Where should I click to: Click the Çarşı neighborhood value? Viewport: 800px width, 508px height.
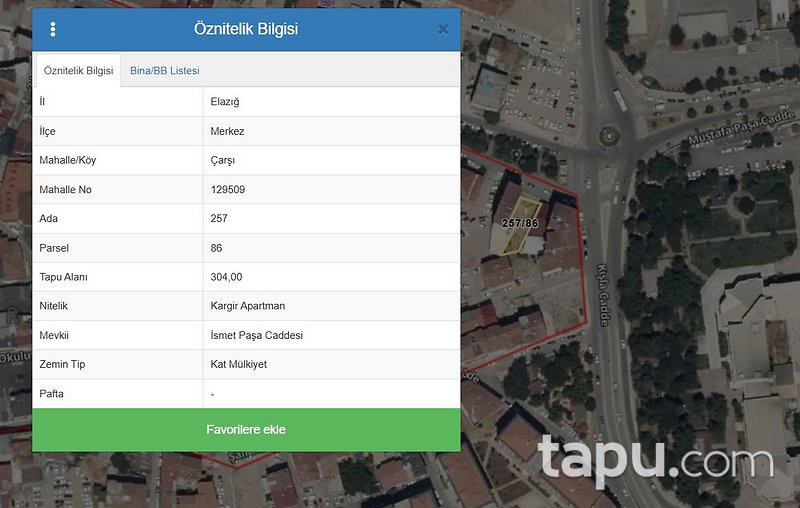pyautogui.click(x=222, y=160)
